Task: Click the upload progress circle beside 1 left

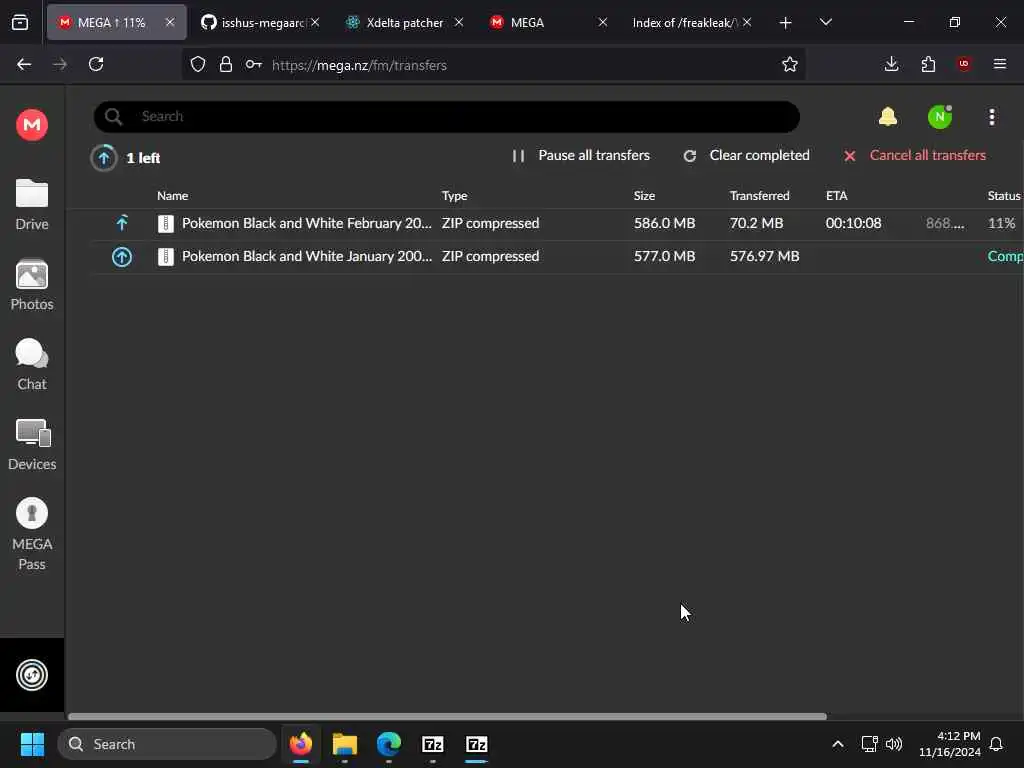Action: click(103, 157)
